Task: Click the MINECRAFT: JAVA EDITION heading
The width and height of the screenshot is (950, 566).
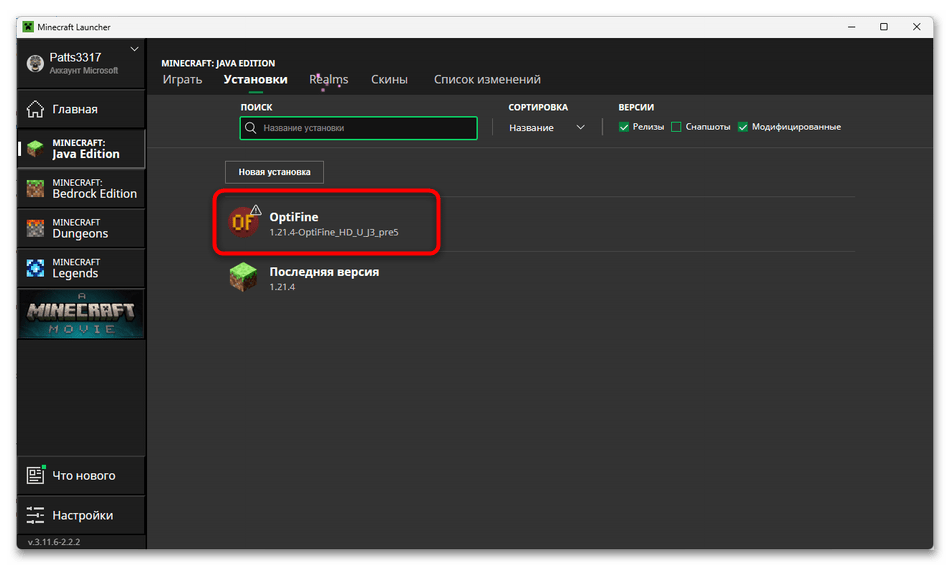Action: coord(218,63)
